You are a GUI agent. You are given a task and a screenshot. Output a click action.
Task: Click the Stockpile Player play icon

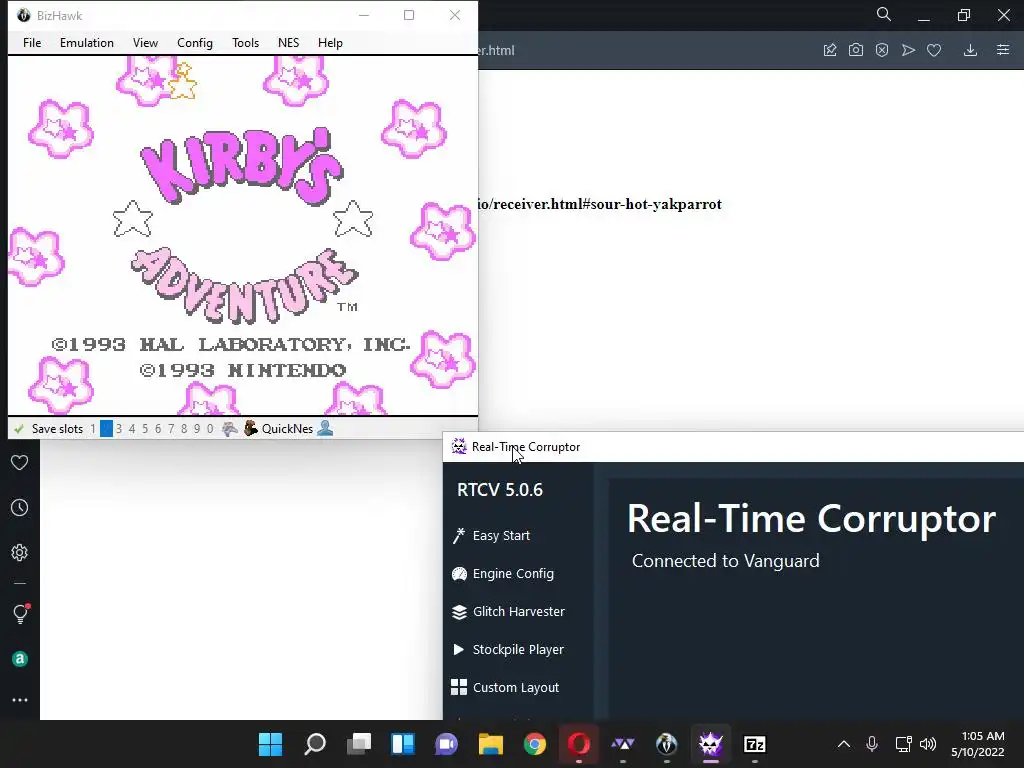(458, 650)
